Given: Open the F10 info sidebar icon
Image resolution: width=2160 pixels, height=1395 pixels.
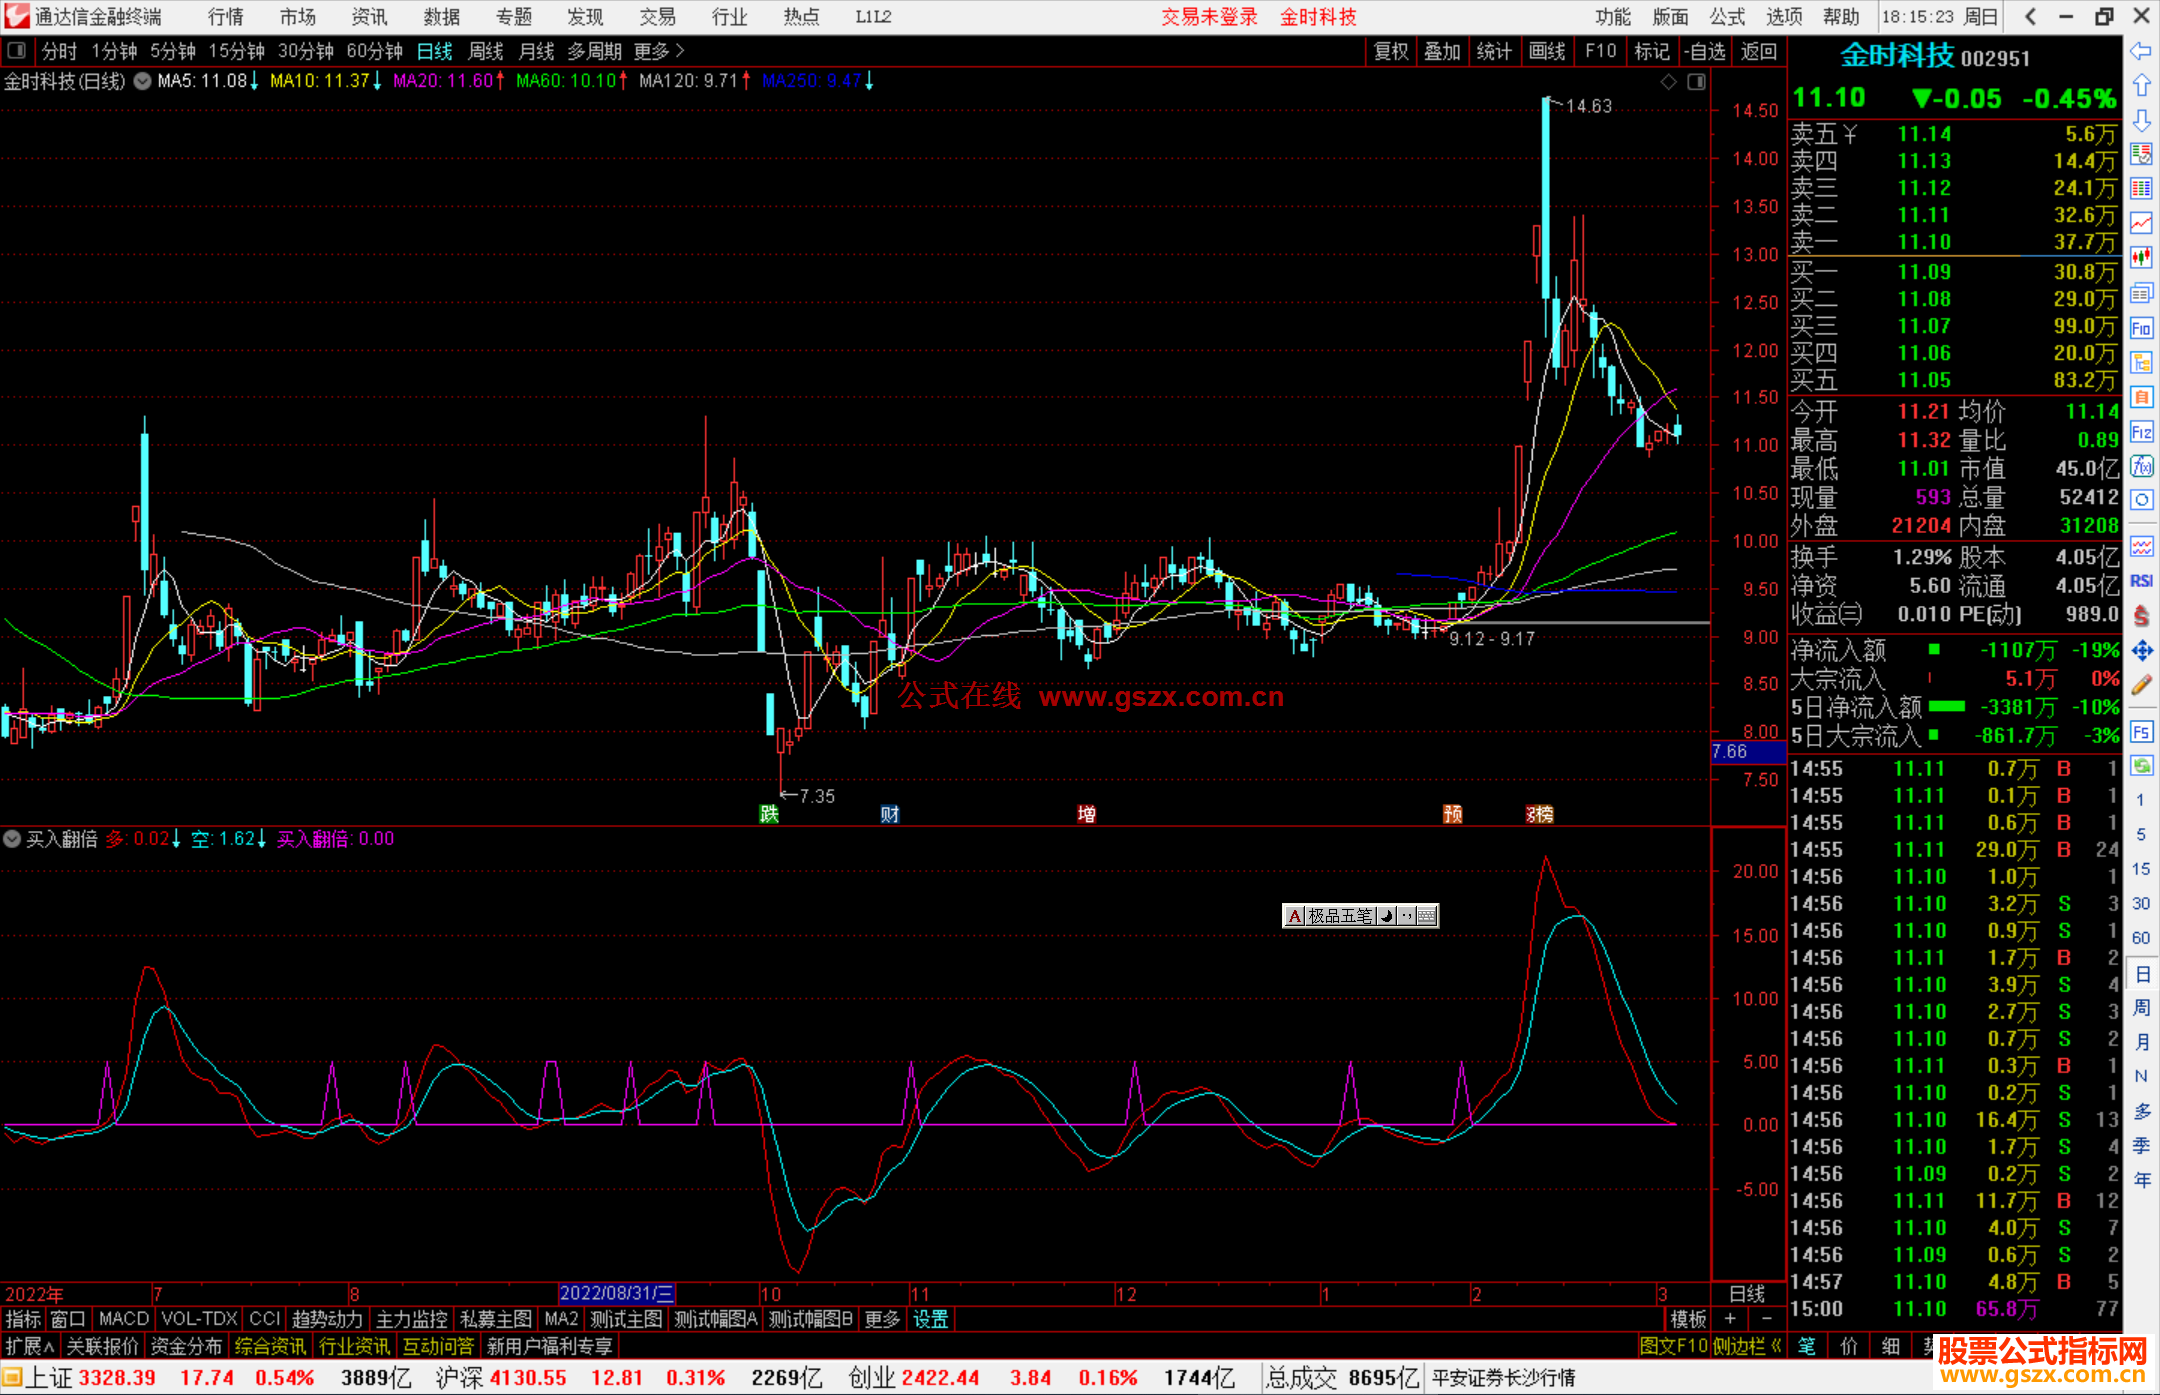Looking at the screenshot, I should [2141, 329].
